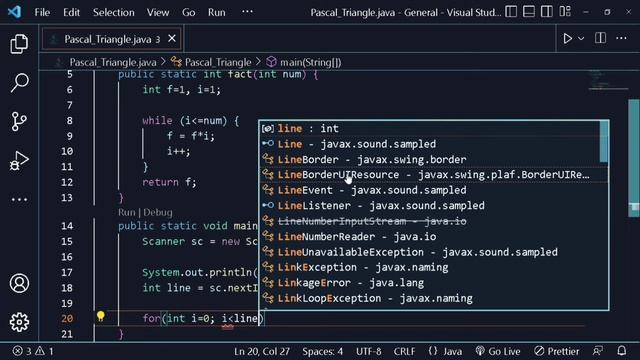640x360 pixels.
Task: Click the 'return f;' code line
Action: click(169, 182)
